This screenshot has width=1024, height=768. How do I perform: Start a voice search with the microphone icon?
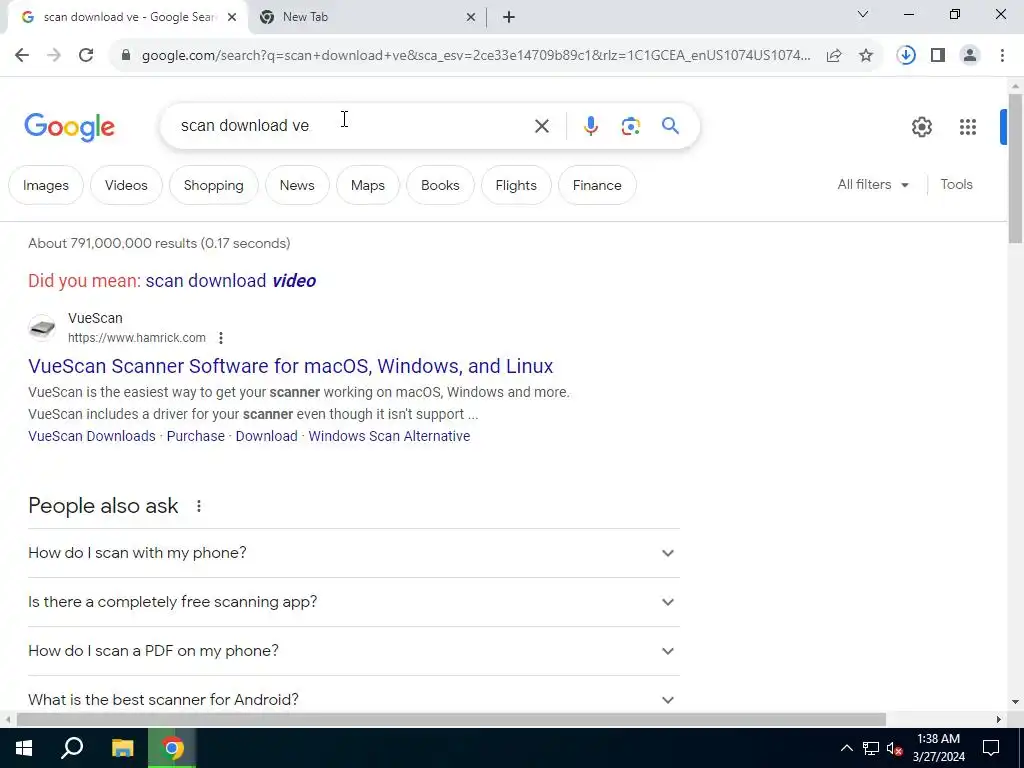point(590,125)
